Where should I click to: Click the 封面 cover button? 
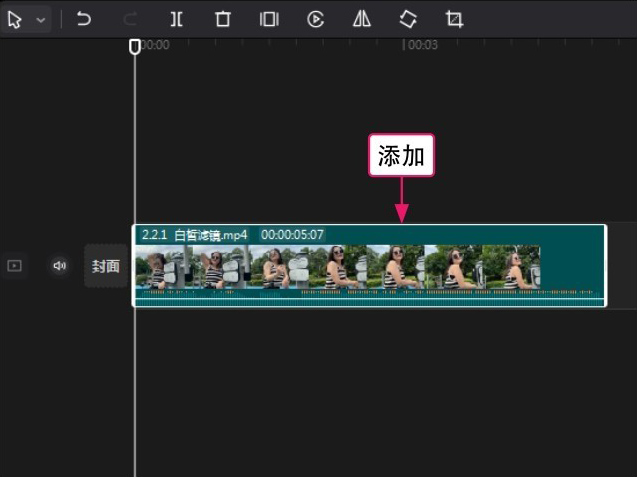click(x=106, y=266)
